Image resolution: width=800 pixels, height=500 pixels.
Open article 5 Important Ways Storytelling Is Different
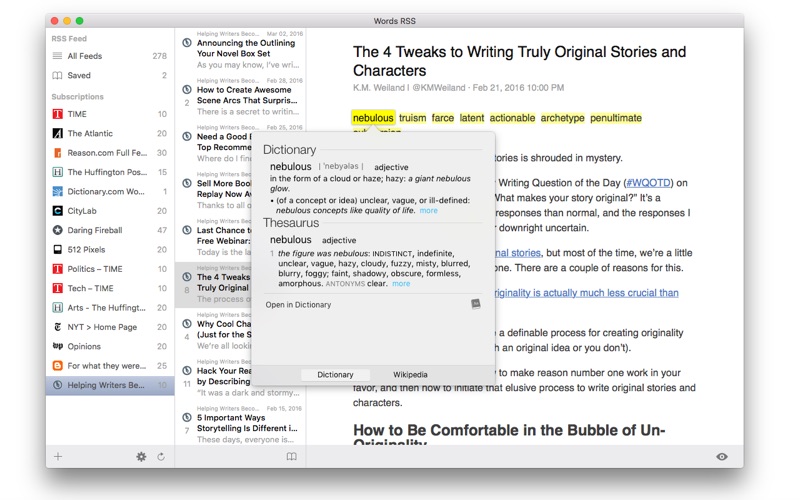[240, 425]
